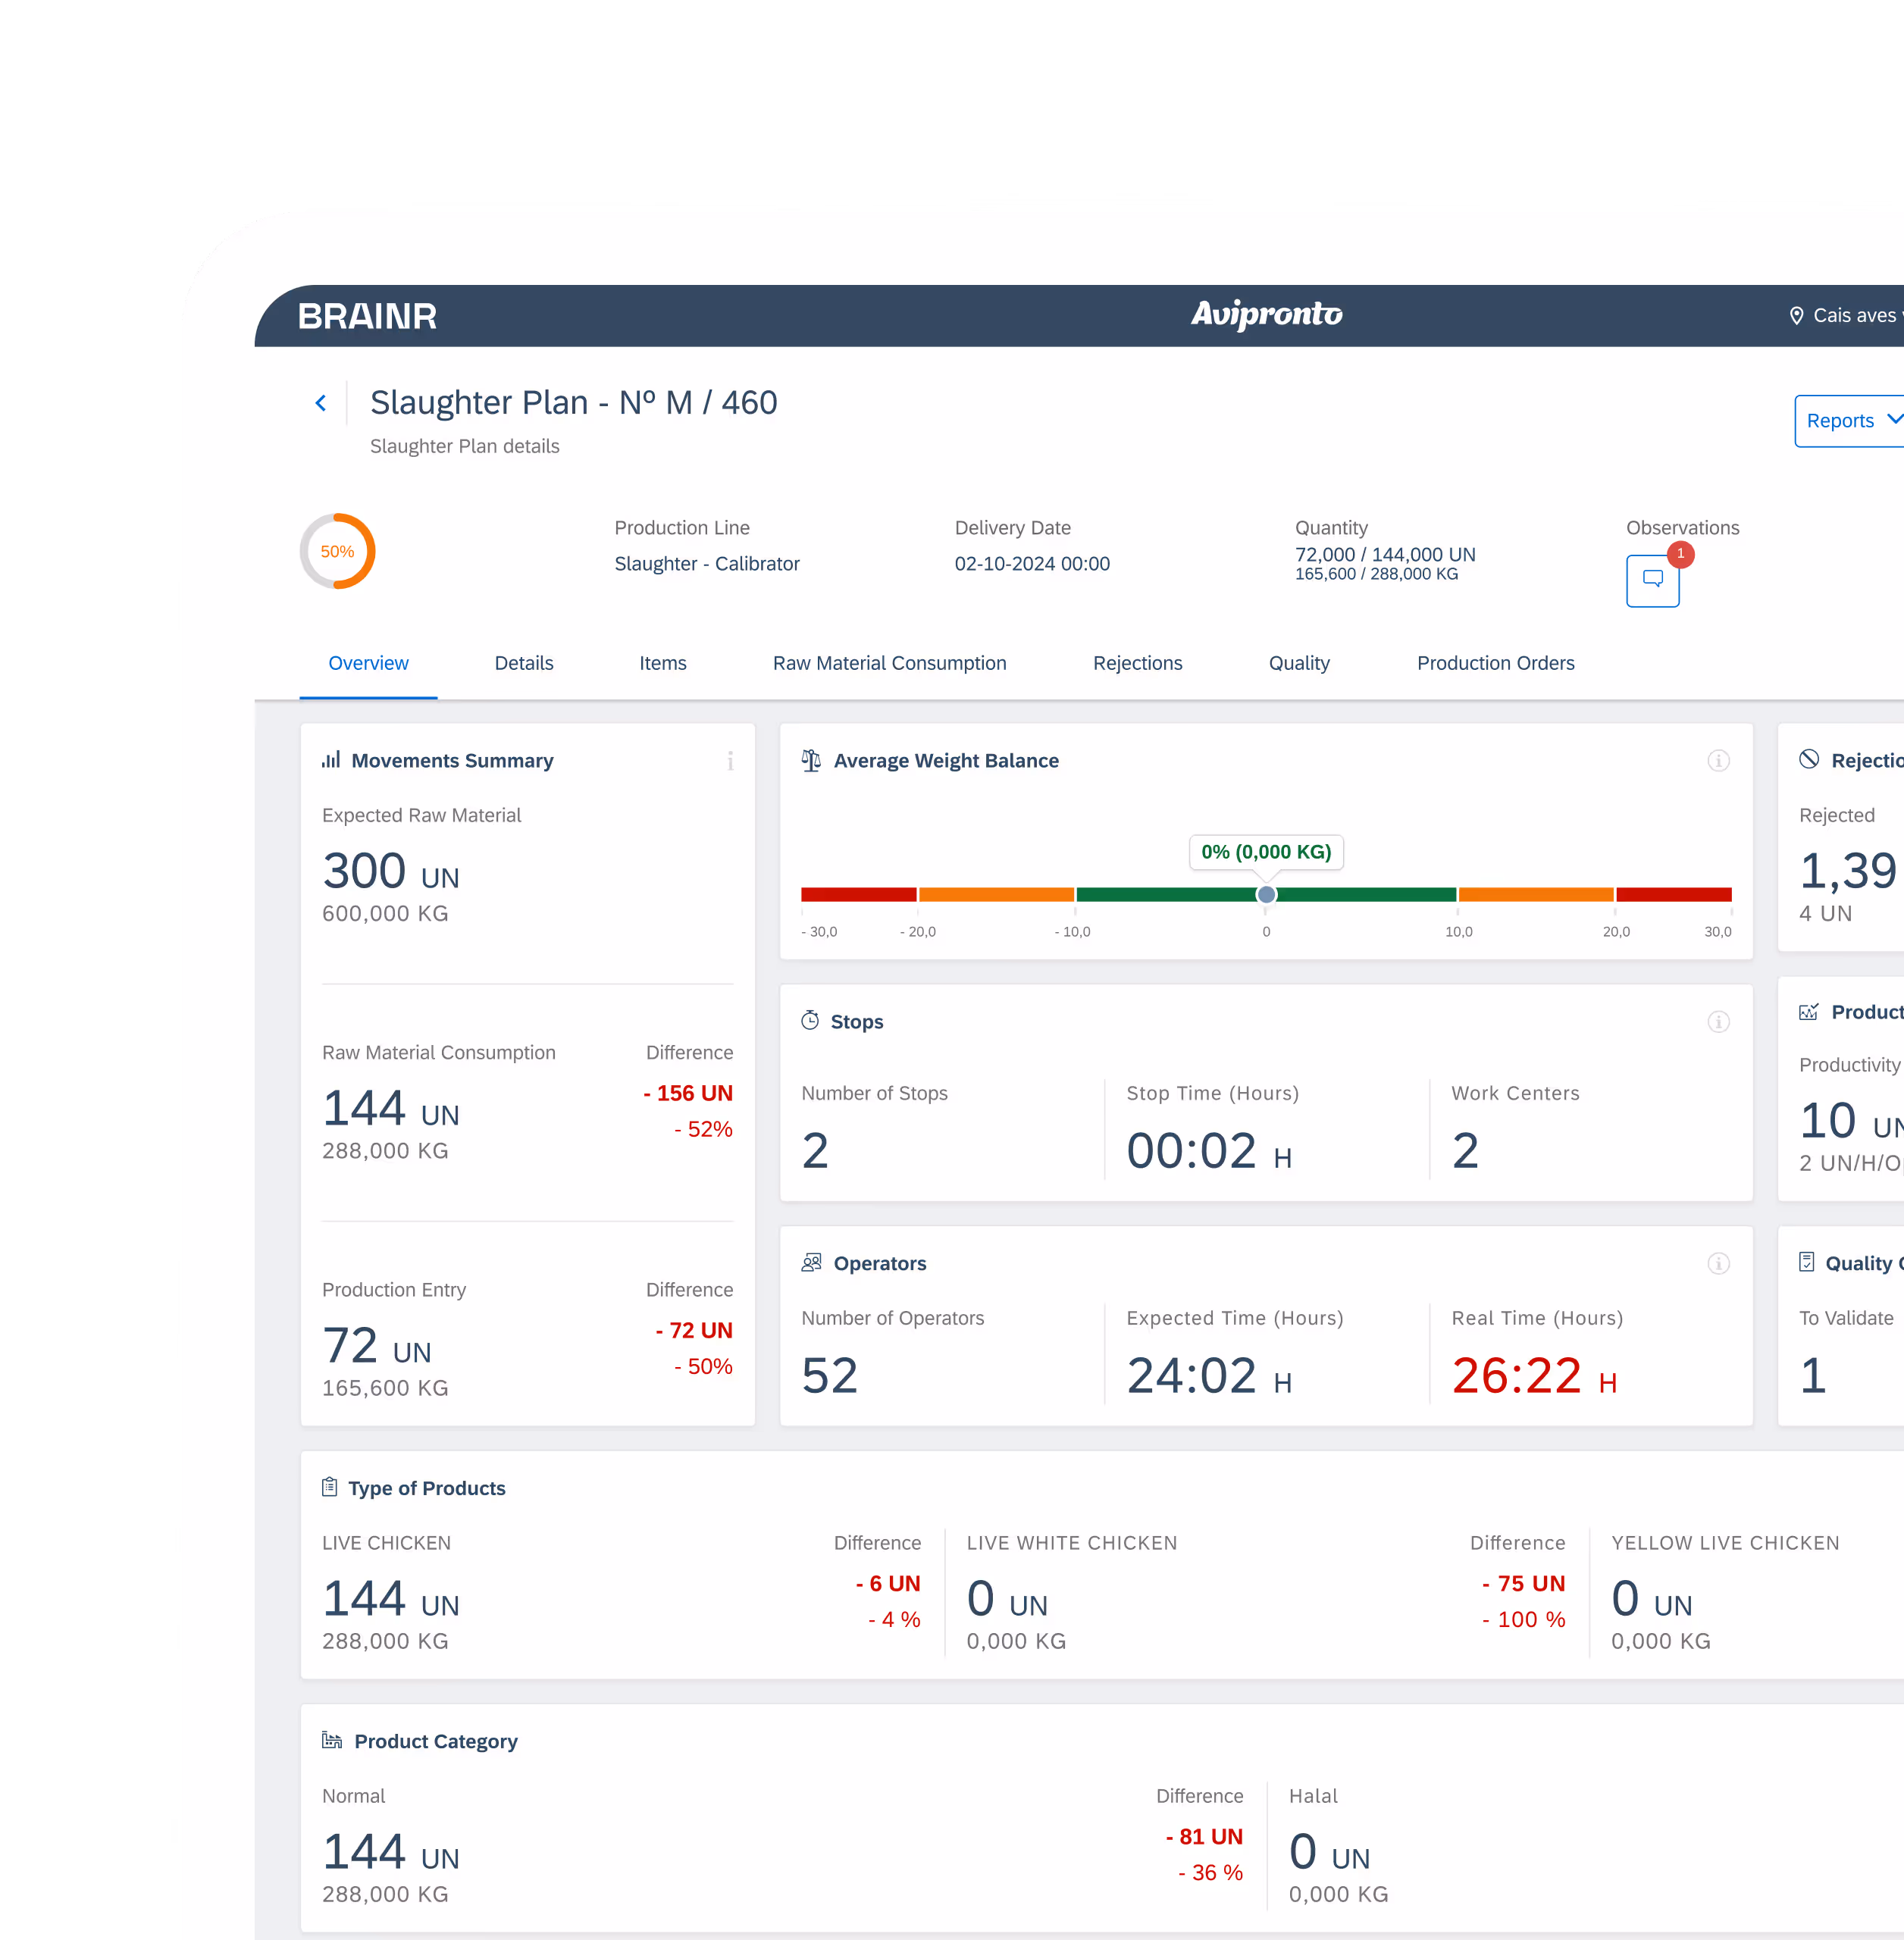The height and width of the screenshot is (1940, 1904).
Task: Click info icon on Movements Summary
Action: [x=730, y=761]
